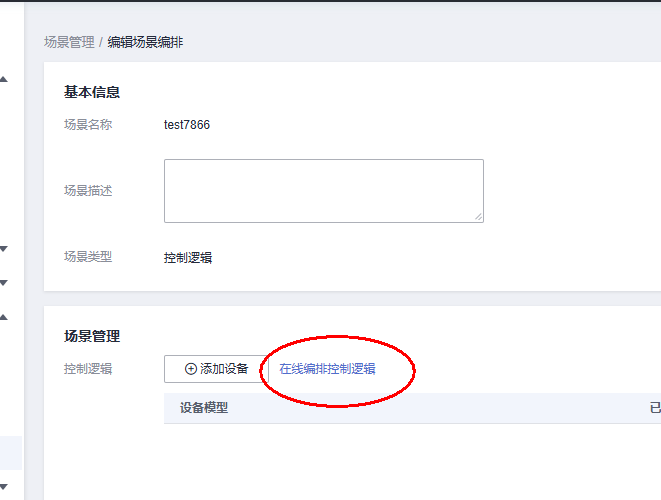The image size is (661, 500).
Task: Click the 添加设备 button
Action: tap(216, 369)
